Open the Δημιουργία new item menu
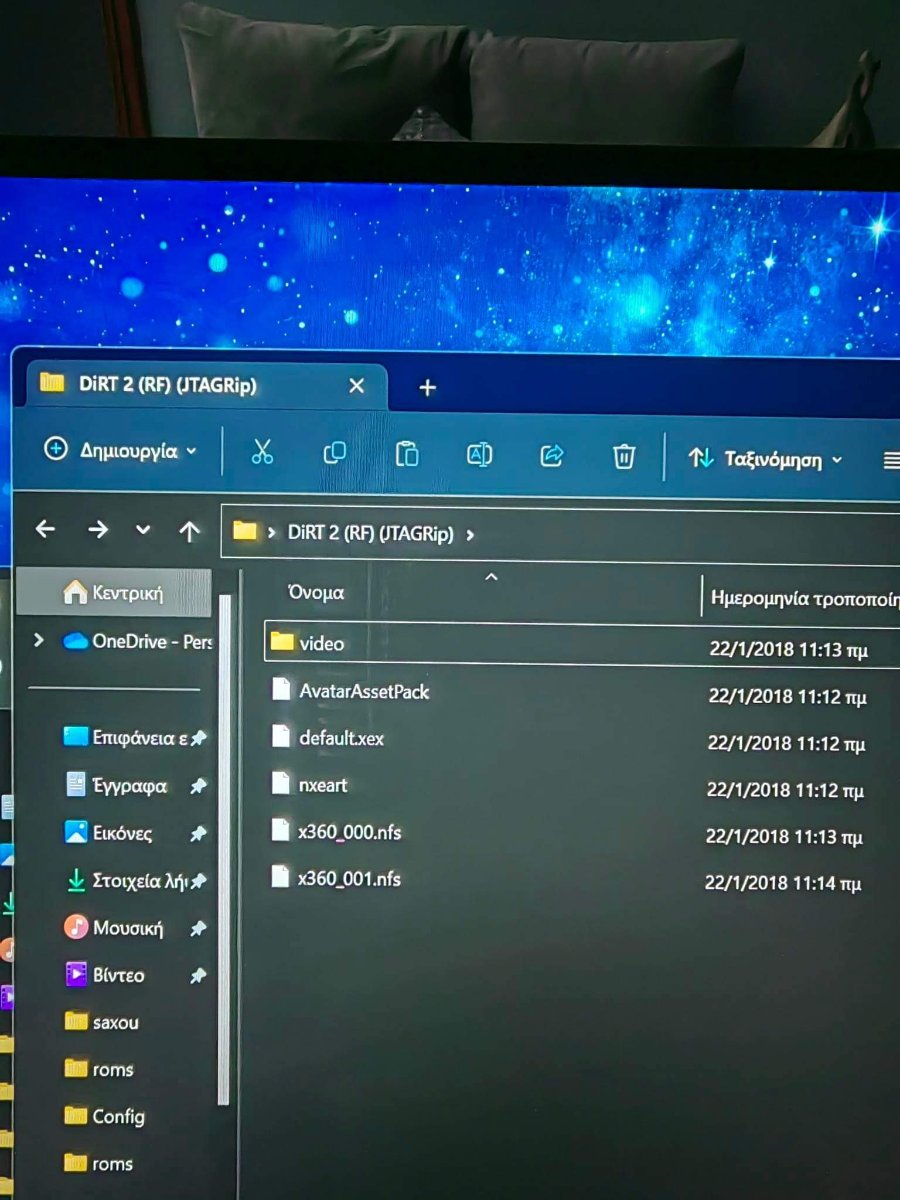Viewport: 900px width, 1200px height. (x=120, y=450)
